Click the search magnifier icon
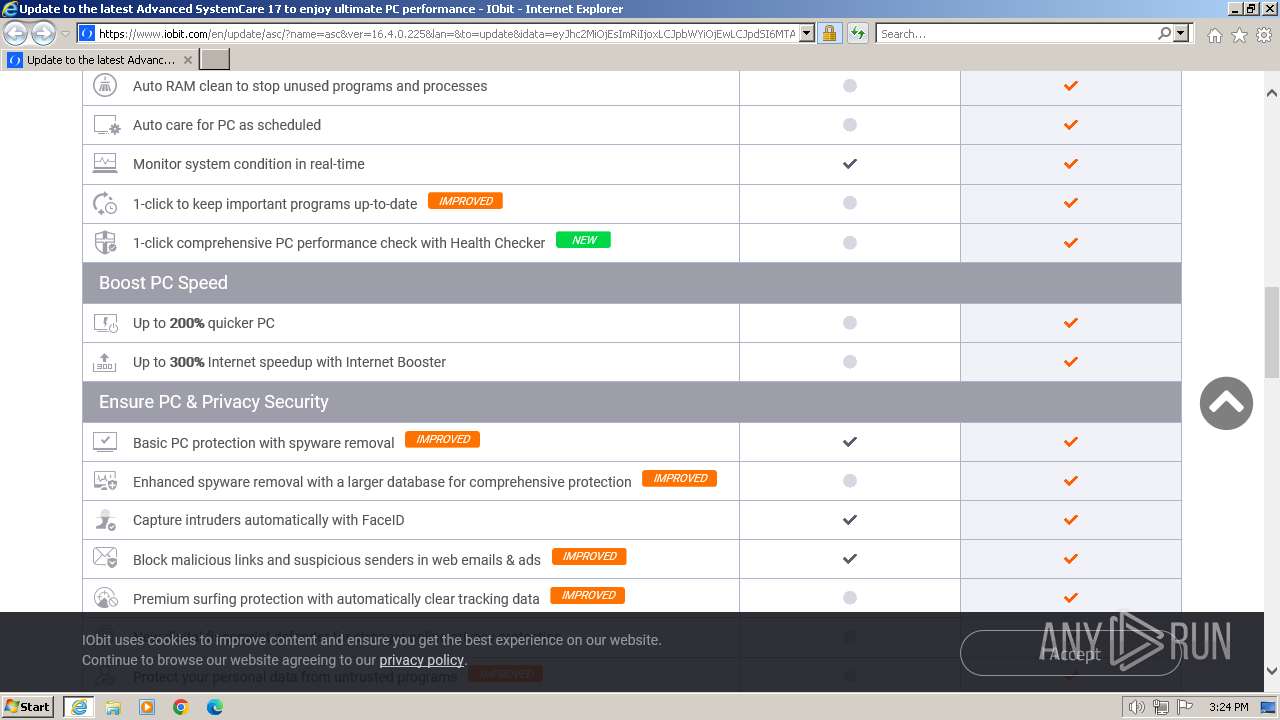Screen dimensions: 1280x720 pos(1164,33)
